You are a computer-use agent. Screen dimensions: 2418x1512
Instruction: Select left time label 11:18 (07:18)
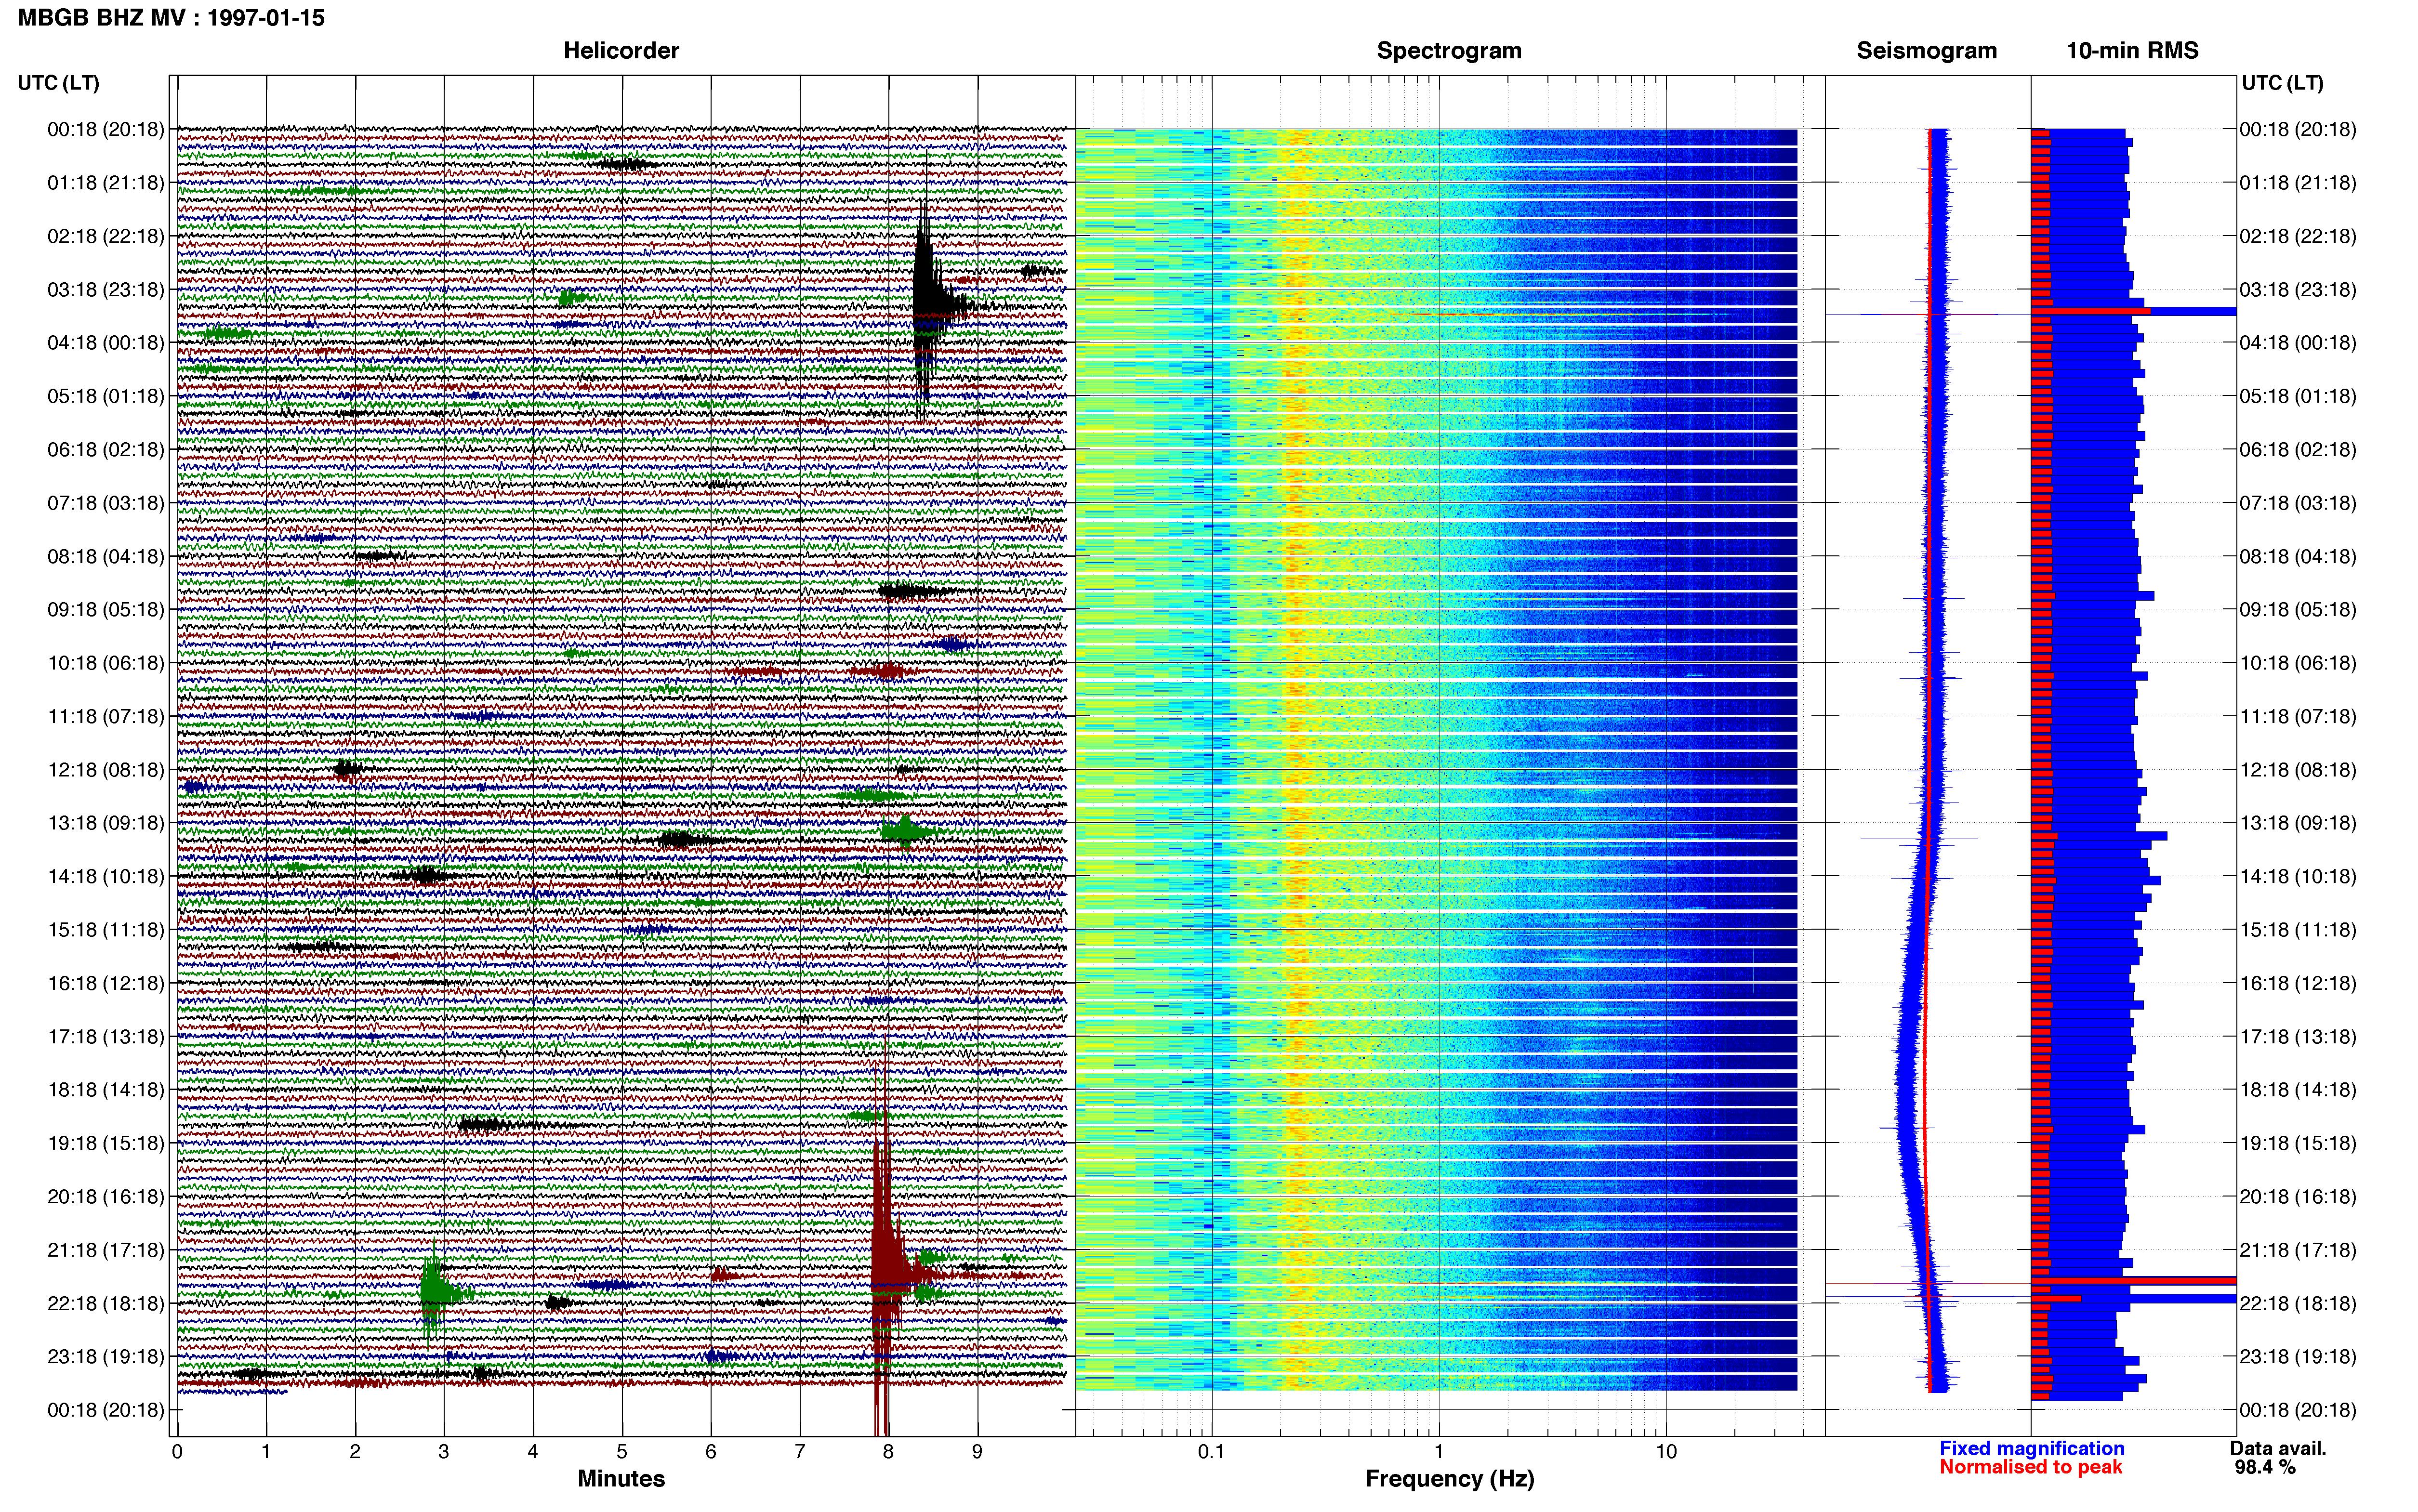click(106, 716)
